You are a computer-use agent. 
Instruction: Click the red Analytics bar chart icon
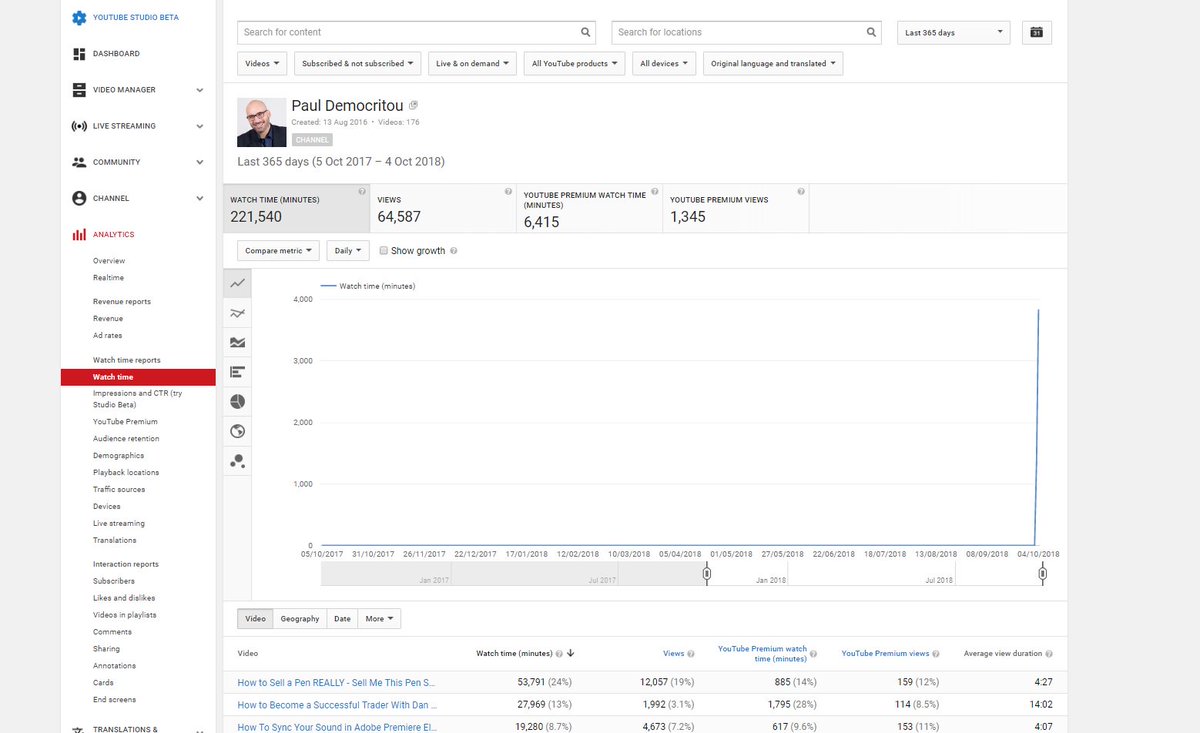[79, 235]
